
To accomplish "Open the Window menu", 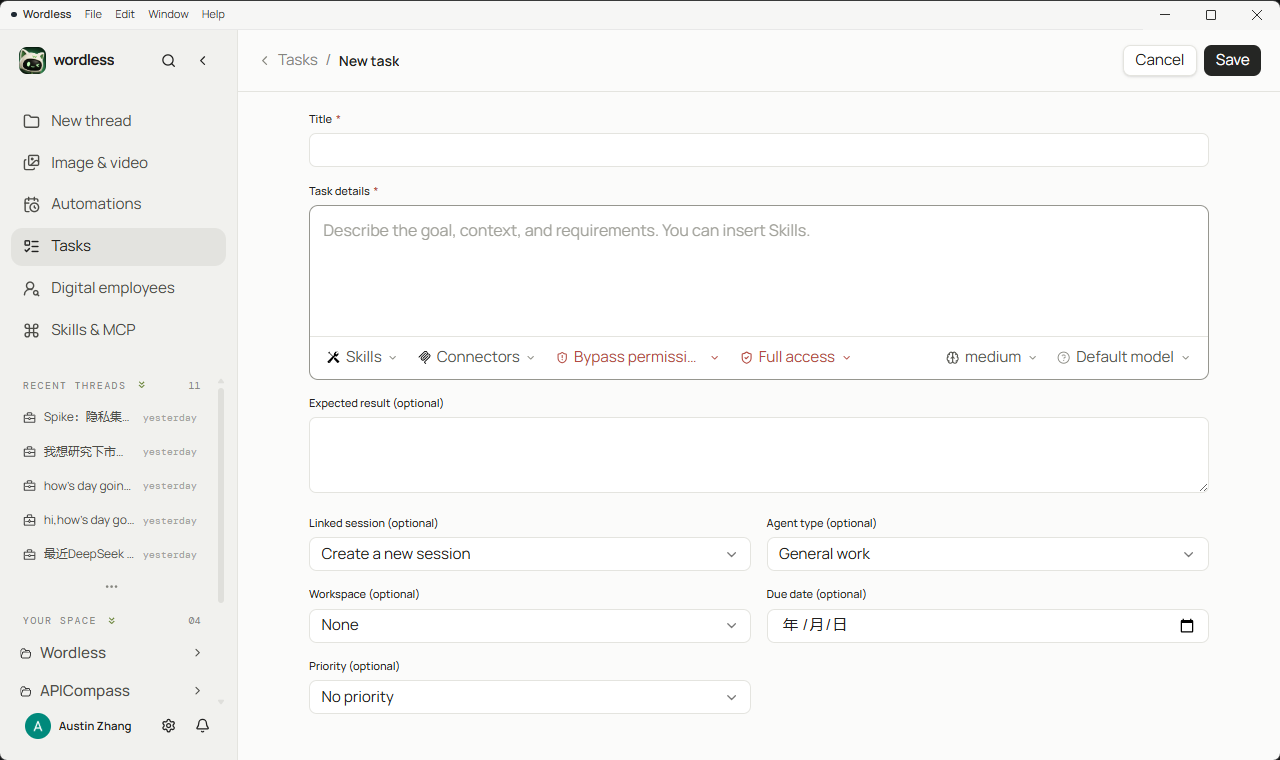I will 168,15.
